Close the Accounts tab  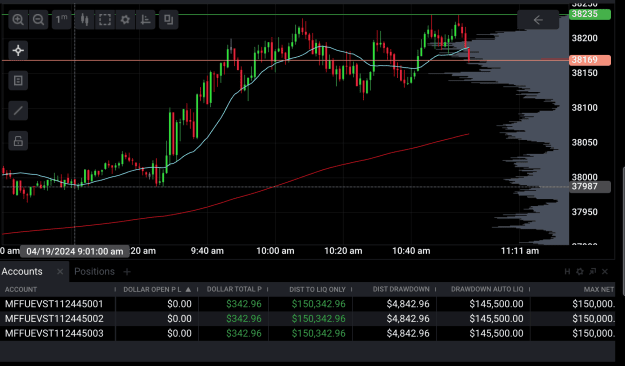pyautogui.click(x=60, y=272)
